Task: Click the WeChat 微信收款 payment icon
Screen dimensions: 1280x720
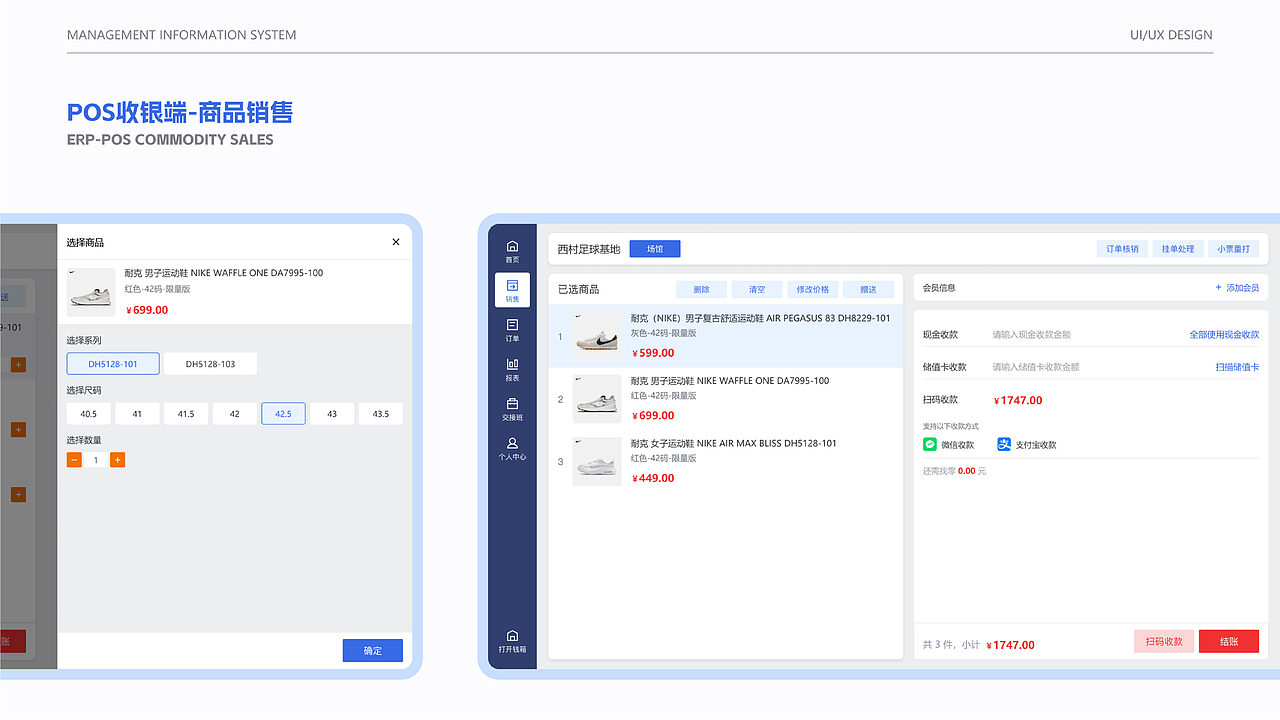Action: tap(930, 444)
